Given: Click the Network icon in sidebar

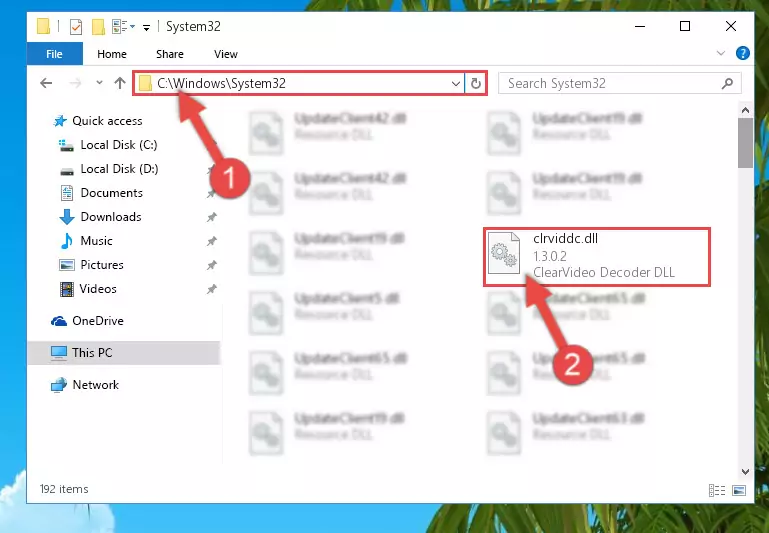Looking at the screenshot, I should (59, 385).
